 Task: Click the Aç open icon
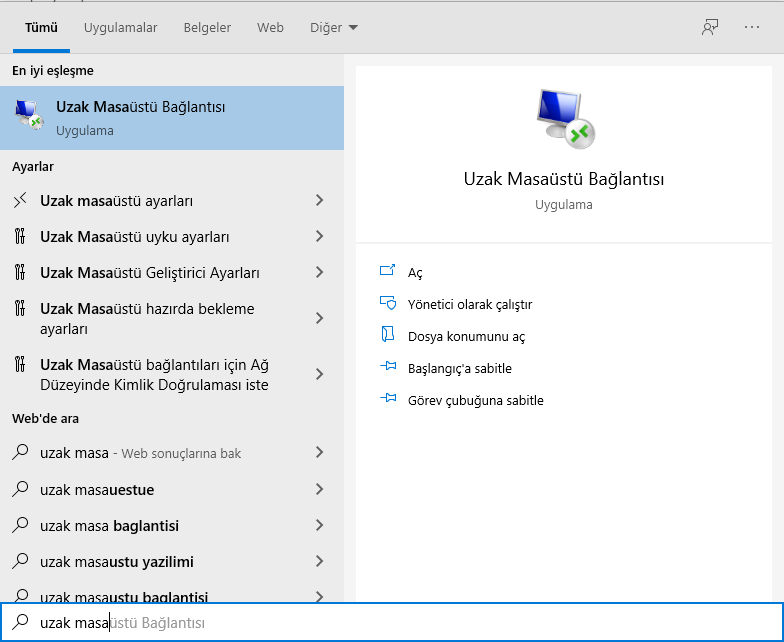tap(388, 272)
